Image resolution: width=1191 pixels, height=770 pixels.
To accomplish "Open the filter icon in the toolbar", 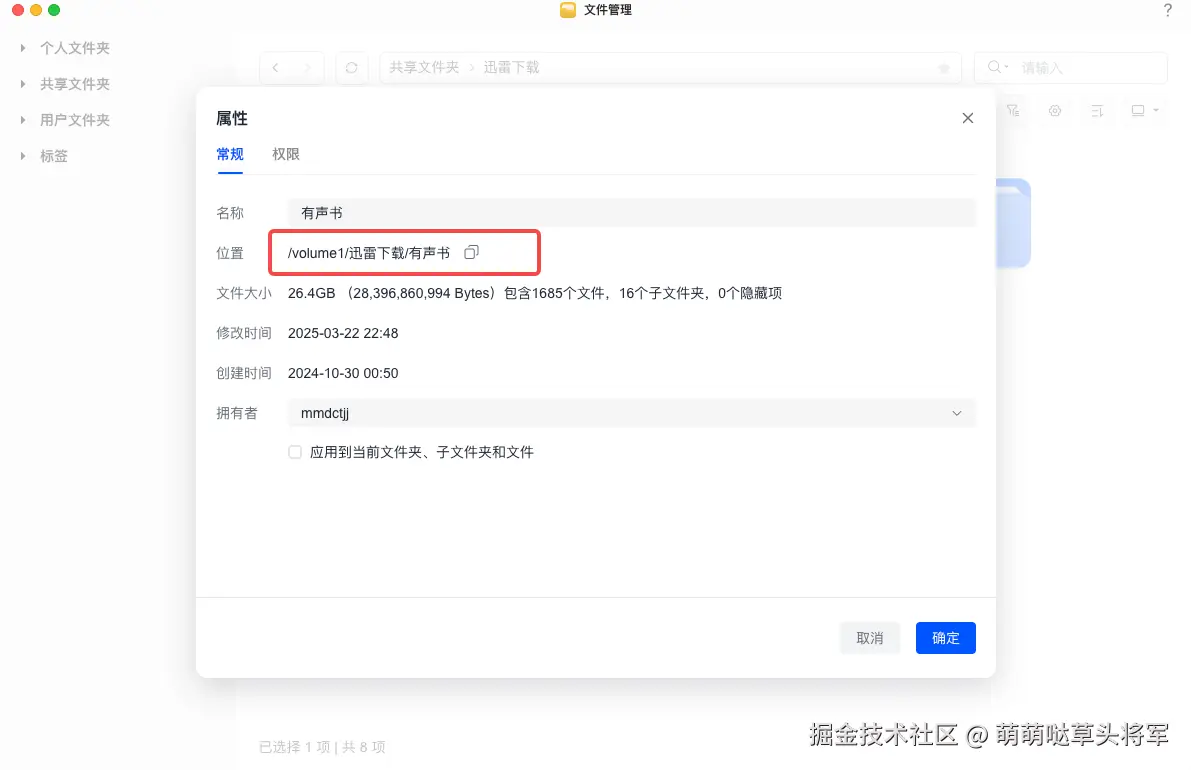I will tap(1014, 110).
